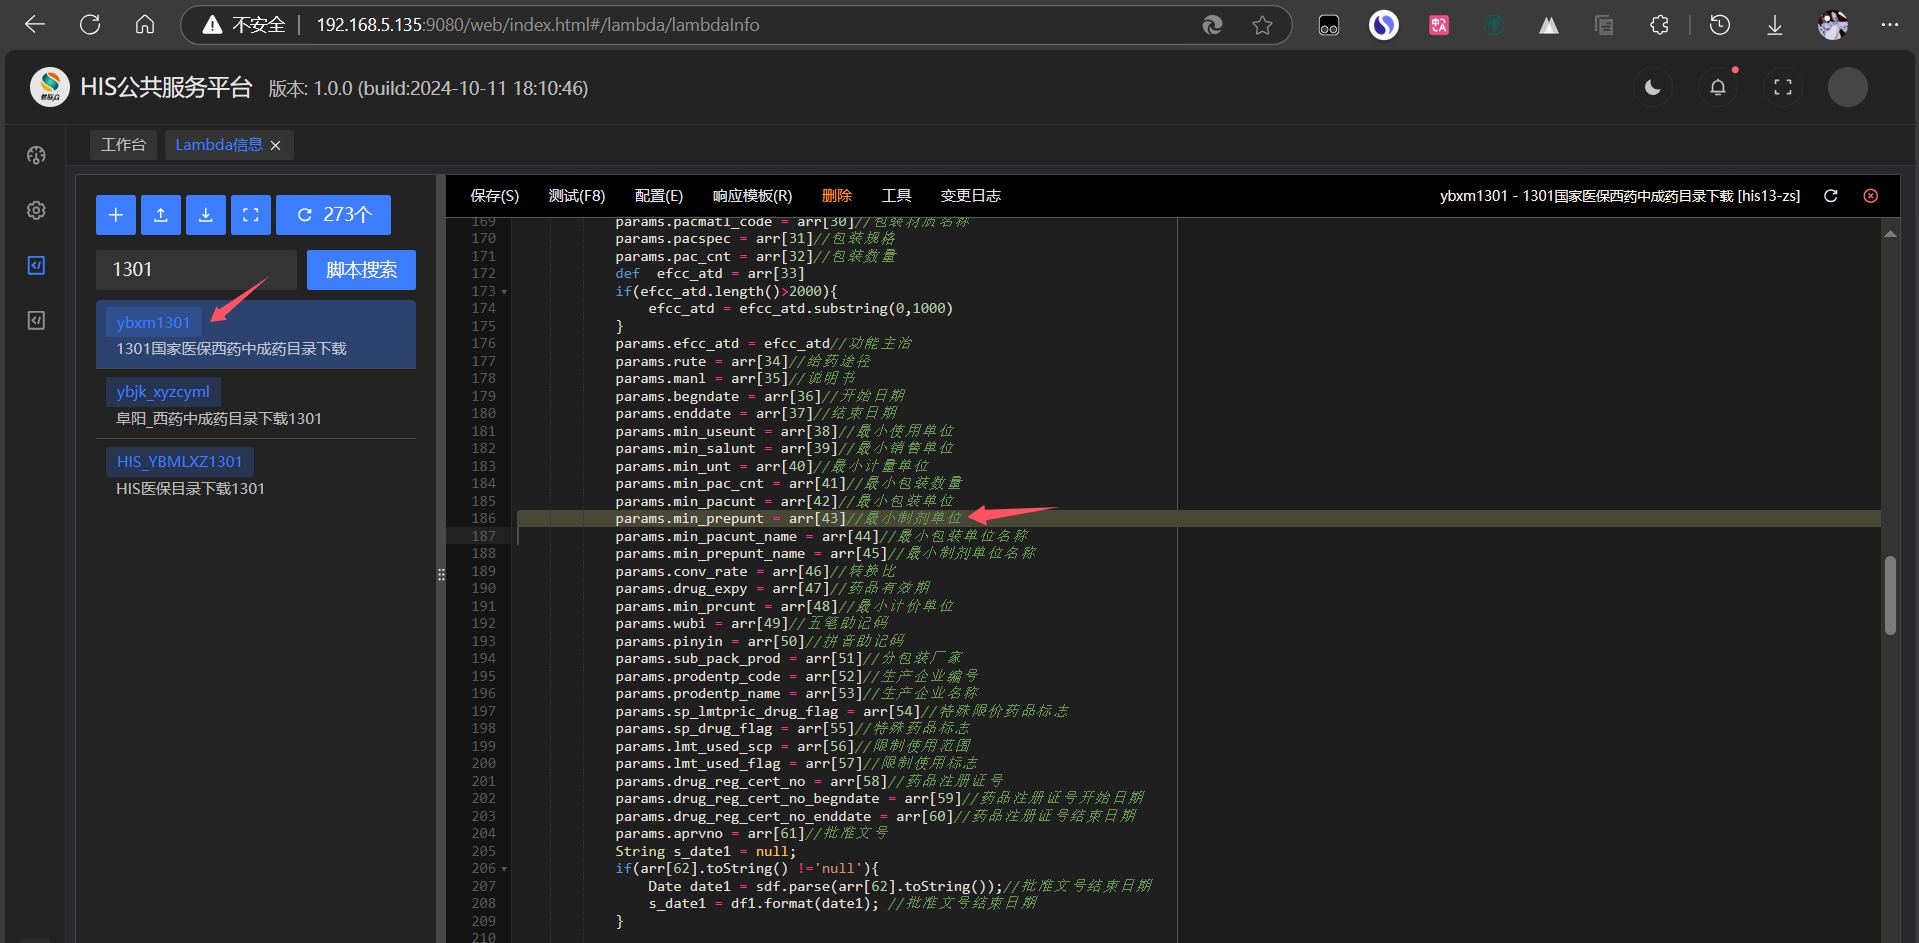
Task: Select the ybjk_xyzcyml script entry
Action: tap(256, 405)
